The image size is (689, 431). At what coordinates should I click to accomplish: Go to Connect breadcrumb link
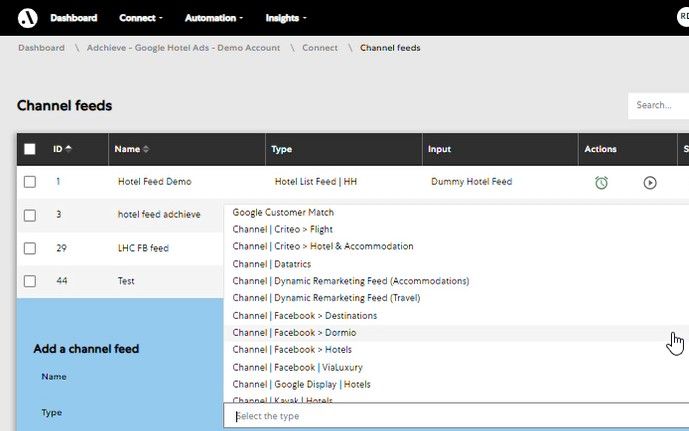(320, 48)
